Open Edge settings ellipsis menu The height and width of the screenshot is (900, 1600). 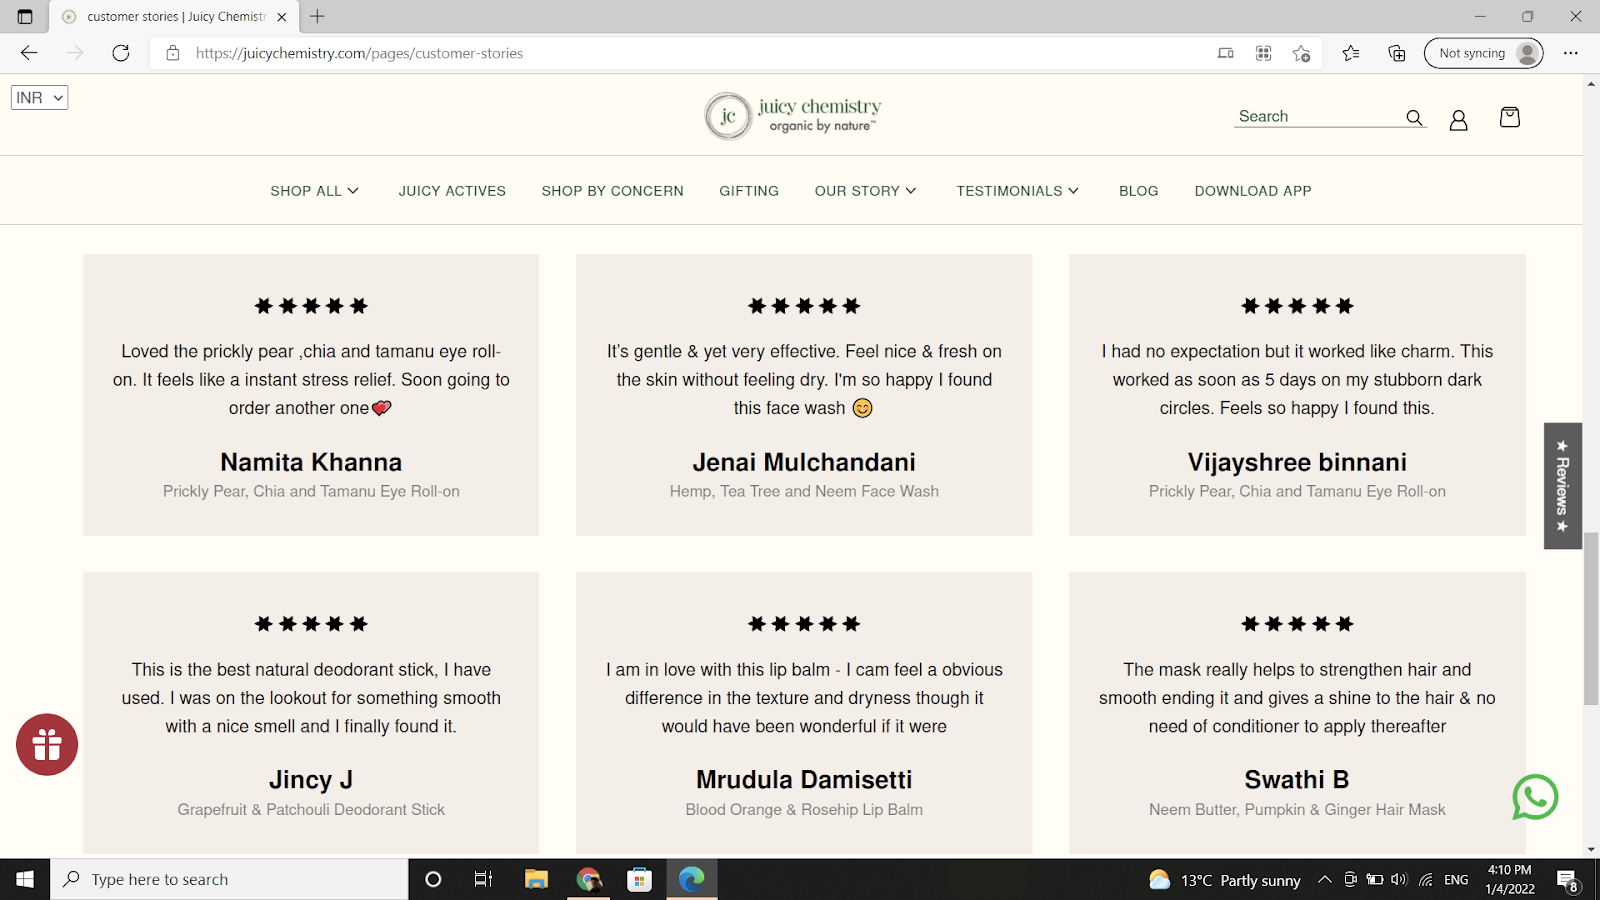click(x=1571, y=53)
